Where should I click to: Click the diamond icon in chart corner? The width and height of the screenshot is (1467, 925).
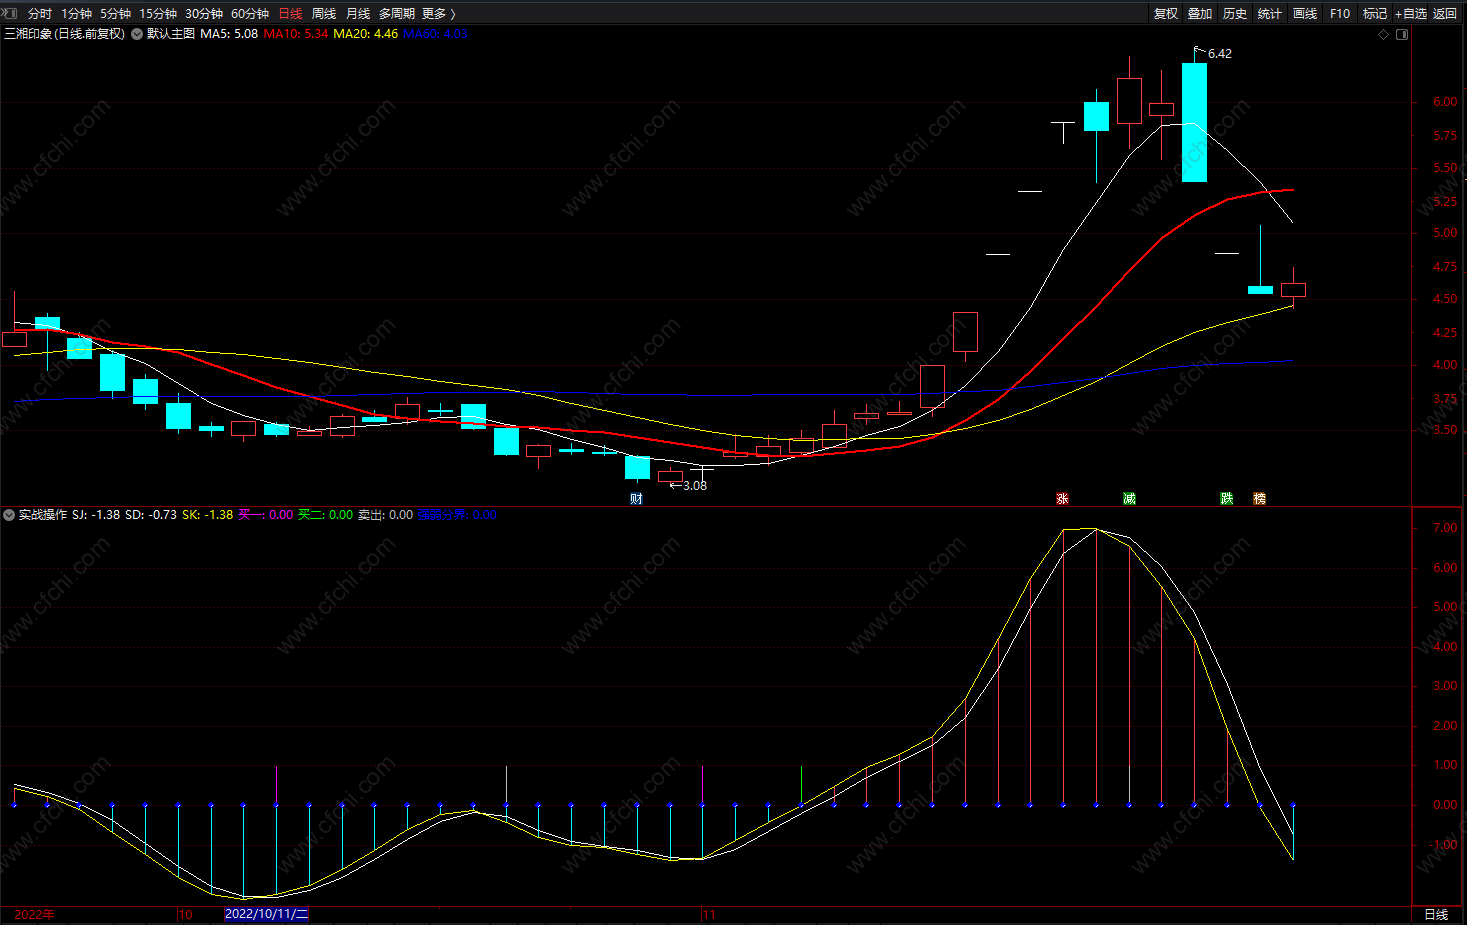pyautogui.click(x=1384, y=34)
